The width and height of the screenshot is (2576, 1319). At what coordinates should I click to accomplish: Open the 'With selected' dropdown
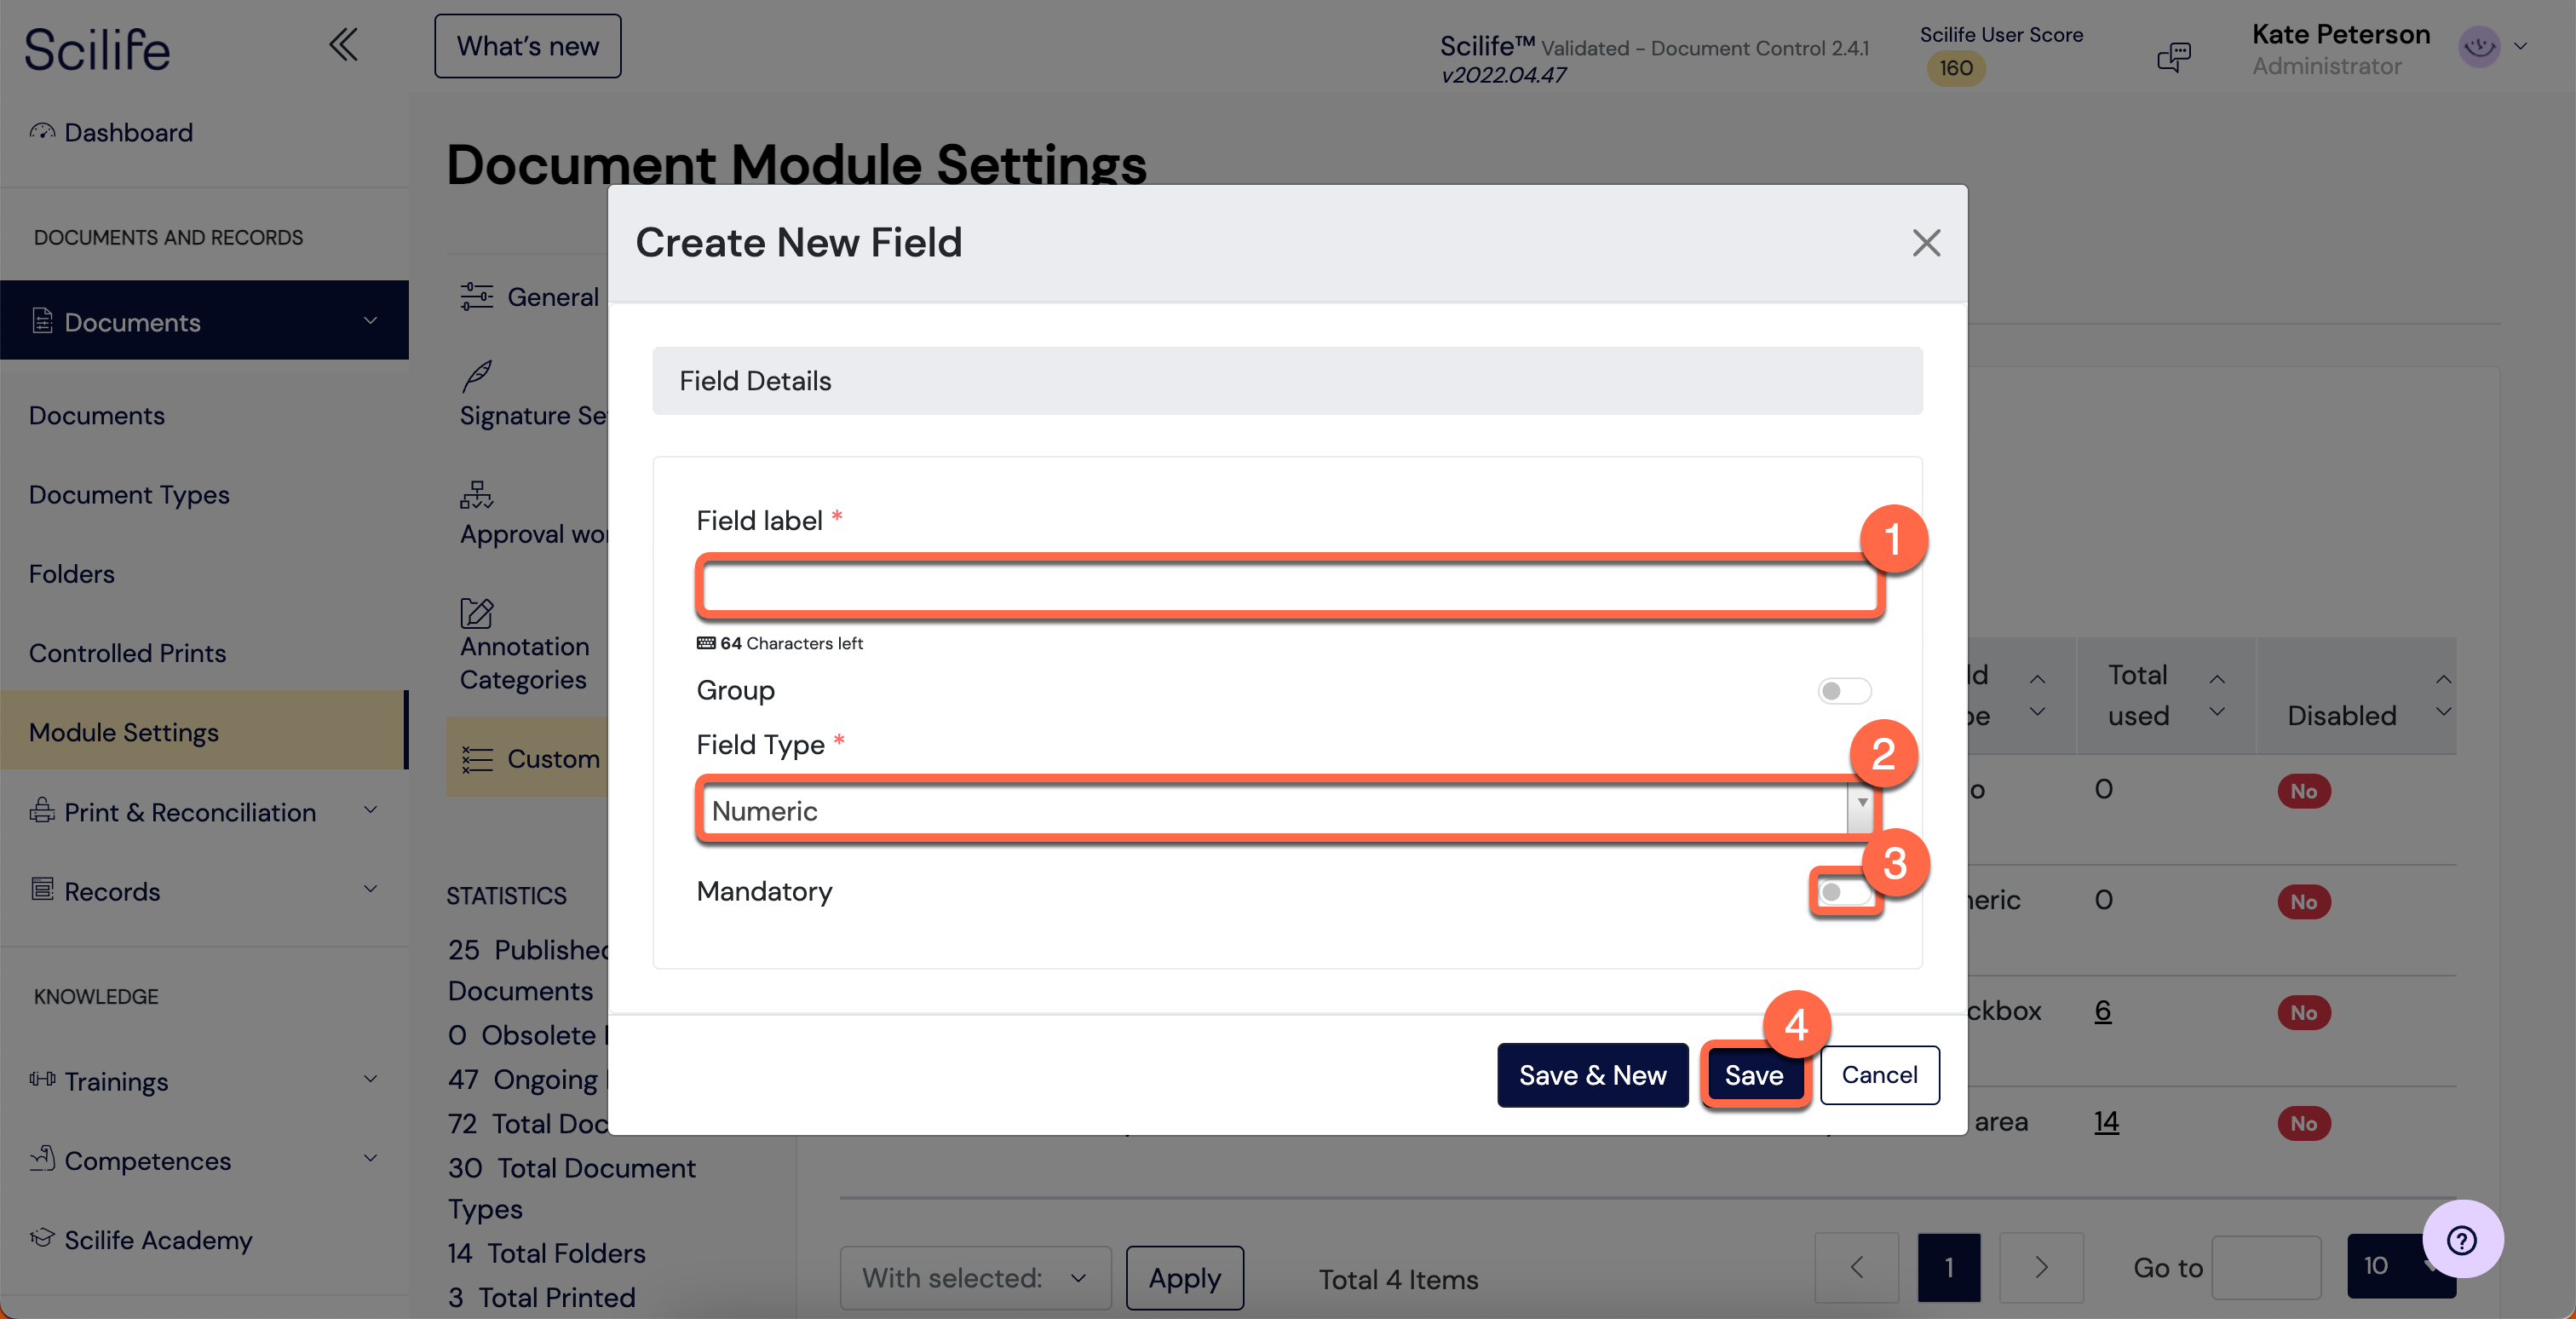click(974, 1278)
